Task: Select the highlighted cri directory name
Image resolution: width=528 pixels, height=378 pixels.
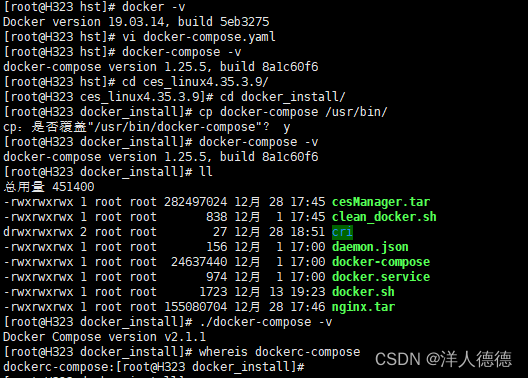Action: (x=342, y=232)
